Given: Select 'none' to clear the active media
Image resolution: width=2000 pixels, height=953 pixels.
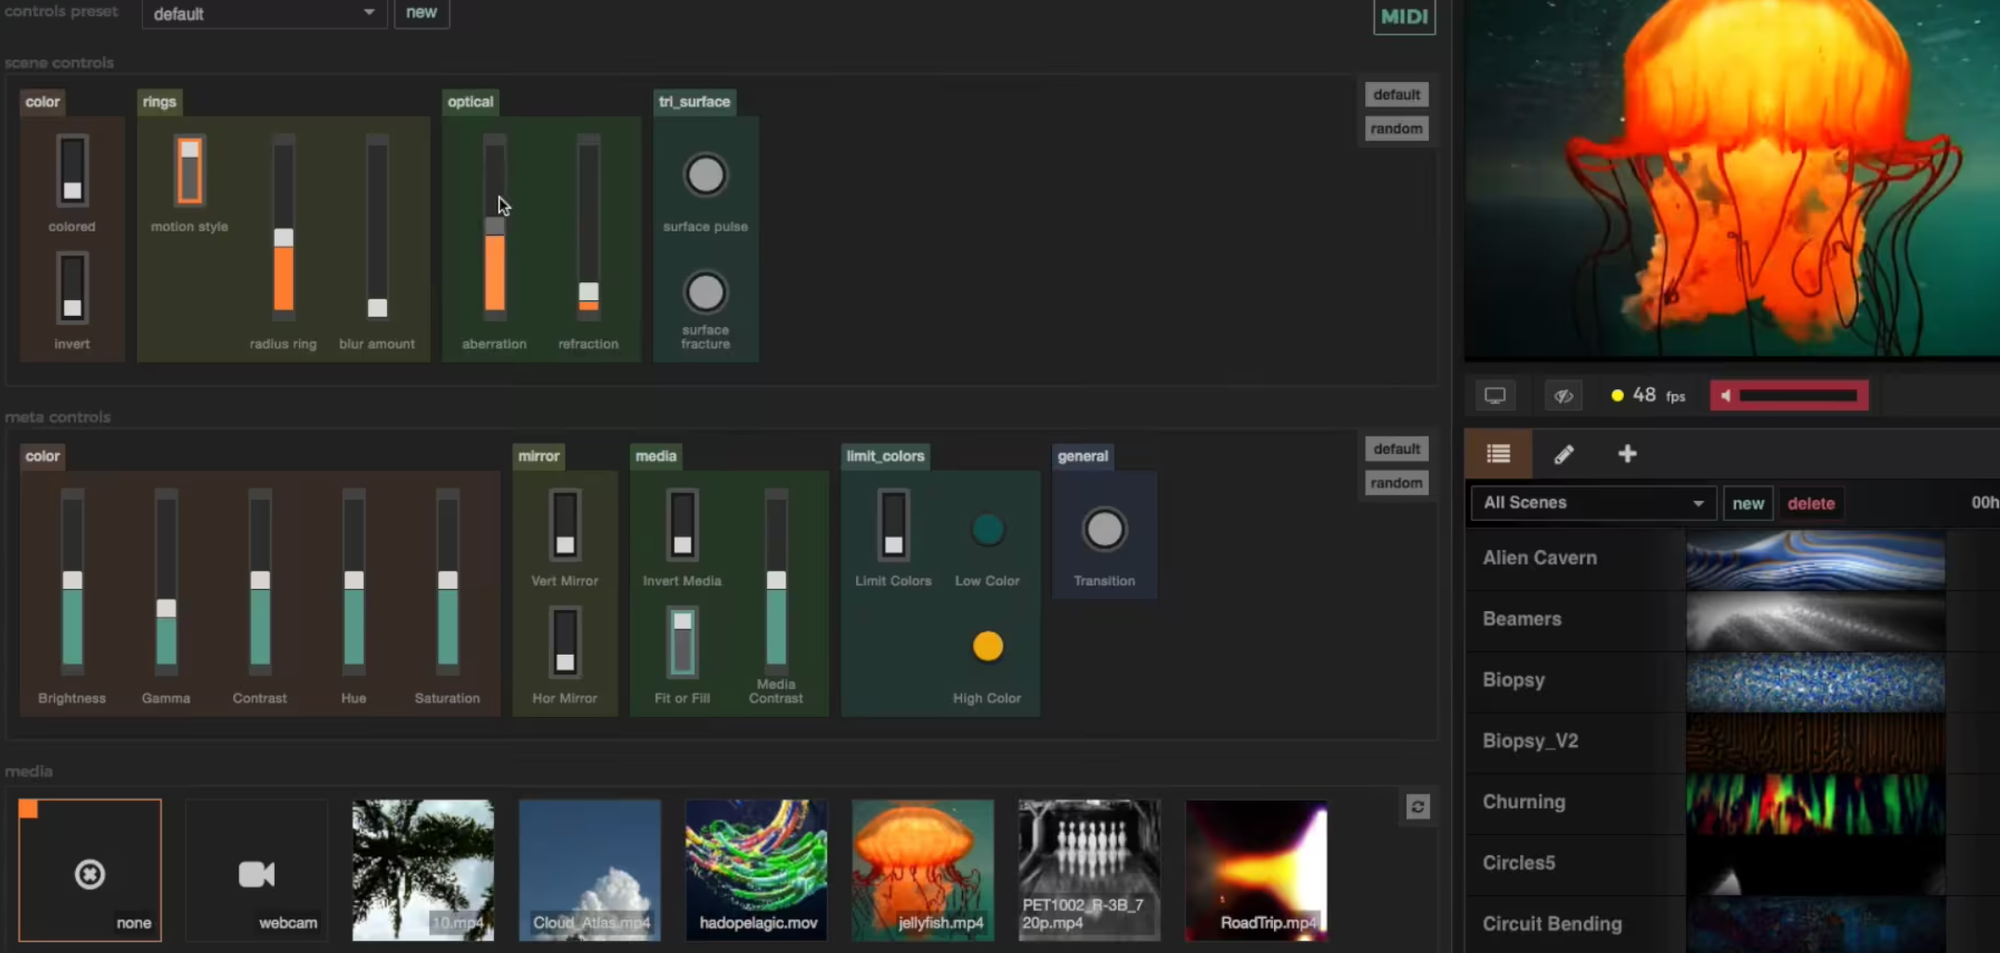Looking at the screenshot, I should point(89,870).
